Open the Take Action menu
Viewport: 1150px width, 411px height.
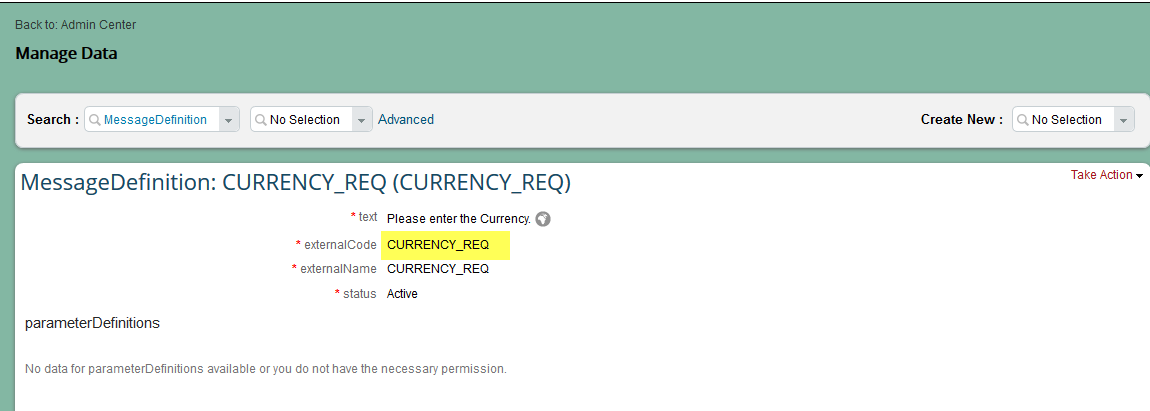click(1102, 175)
